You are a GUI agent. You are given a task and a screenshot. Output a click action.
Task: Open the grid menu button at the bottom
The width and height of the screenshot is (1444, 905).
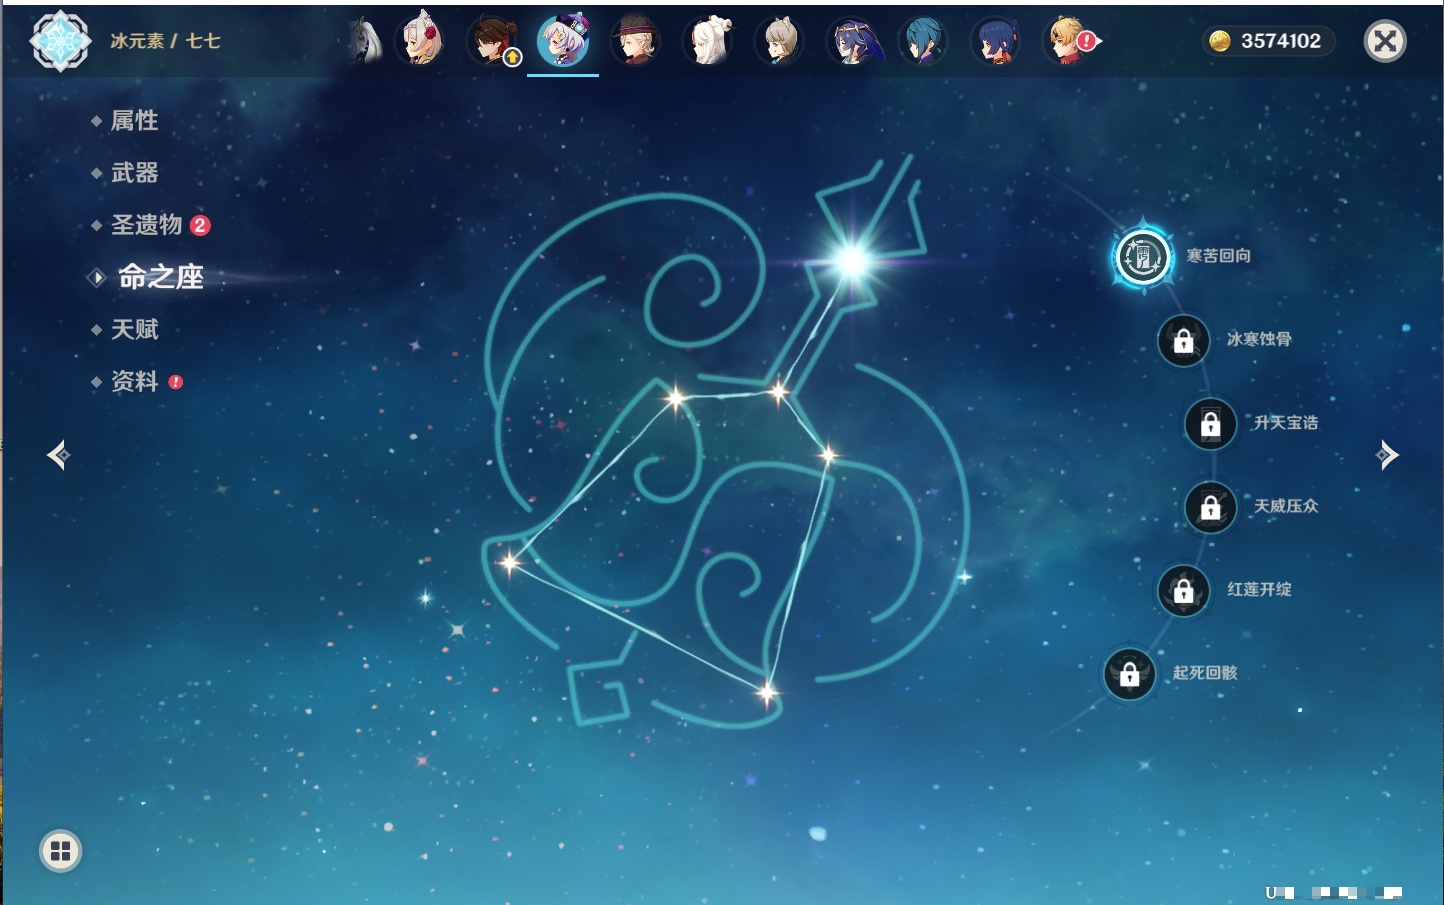tap(60, 851)
